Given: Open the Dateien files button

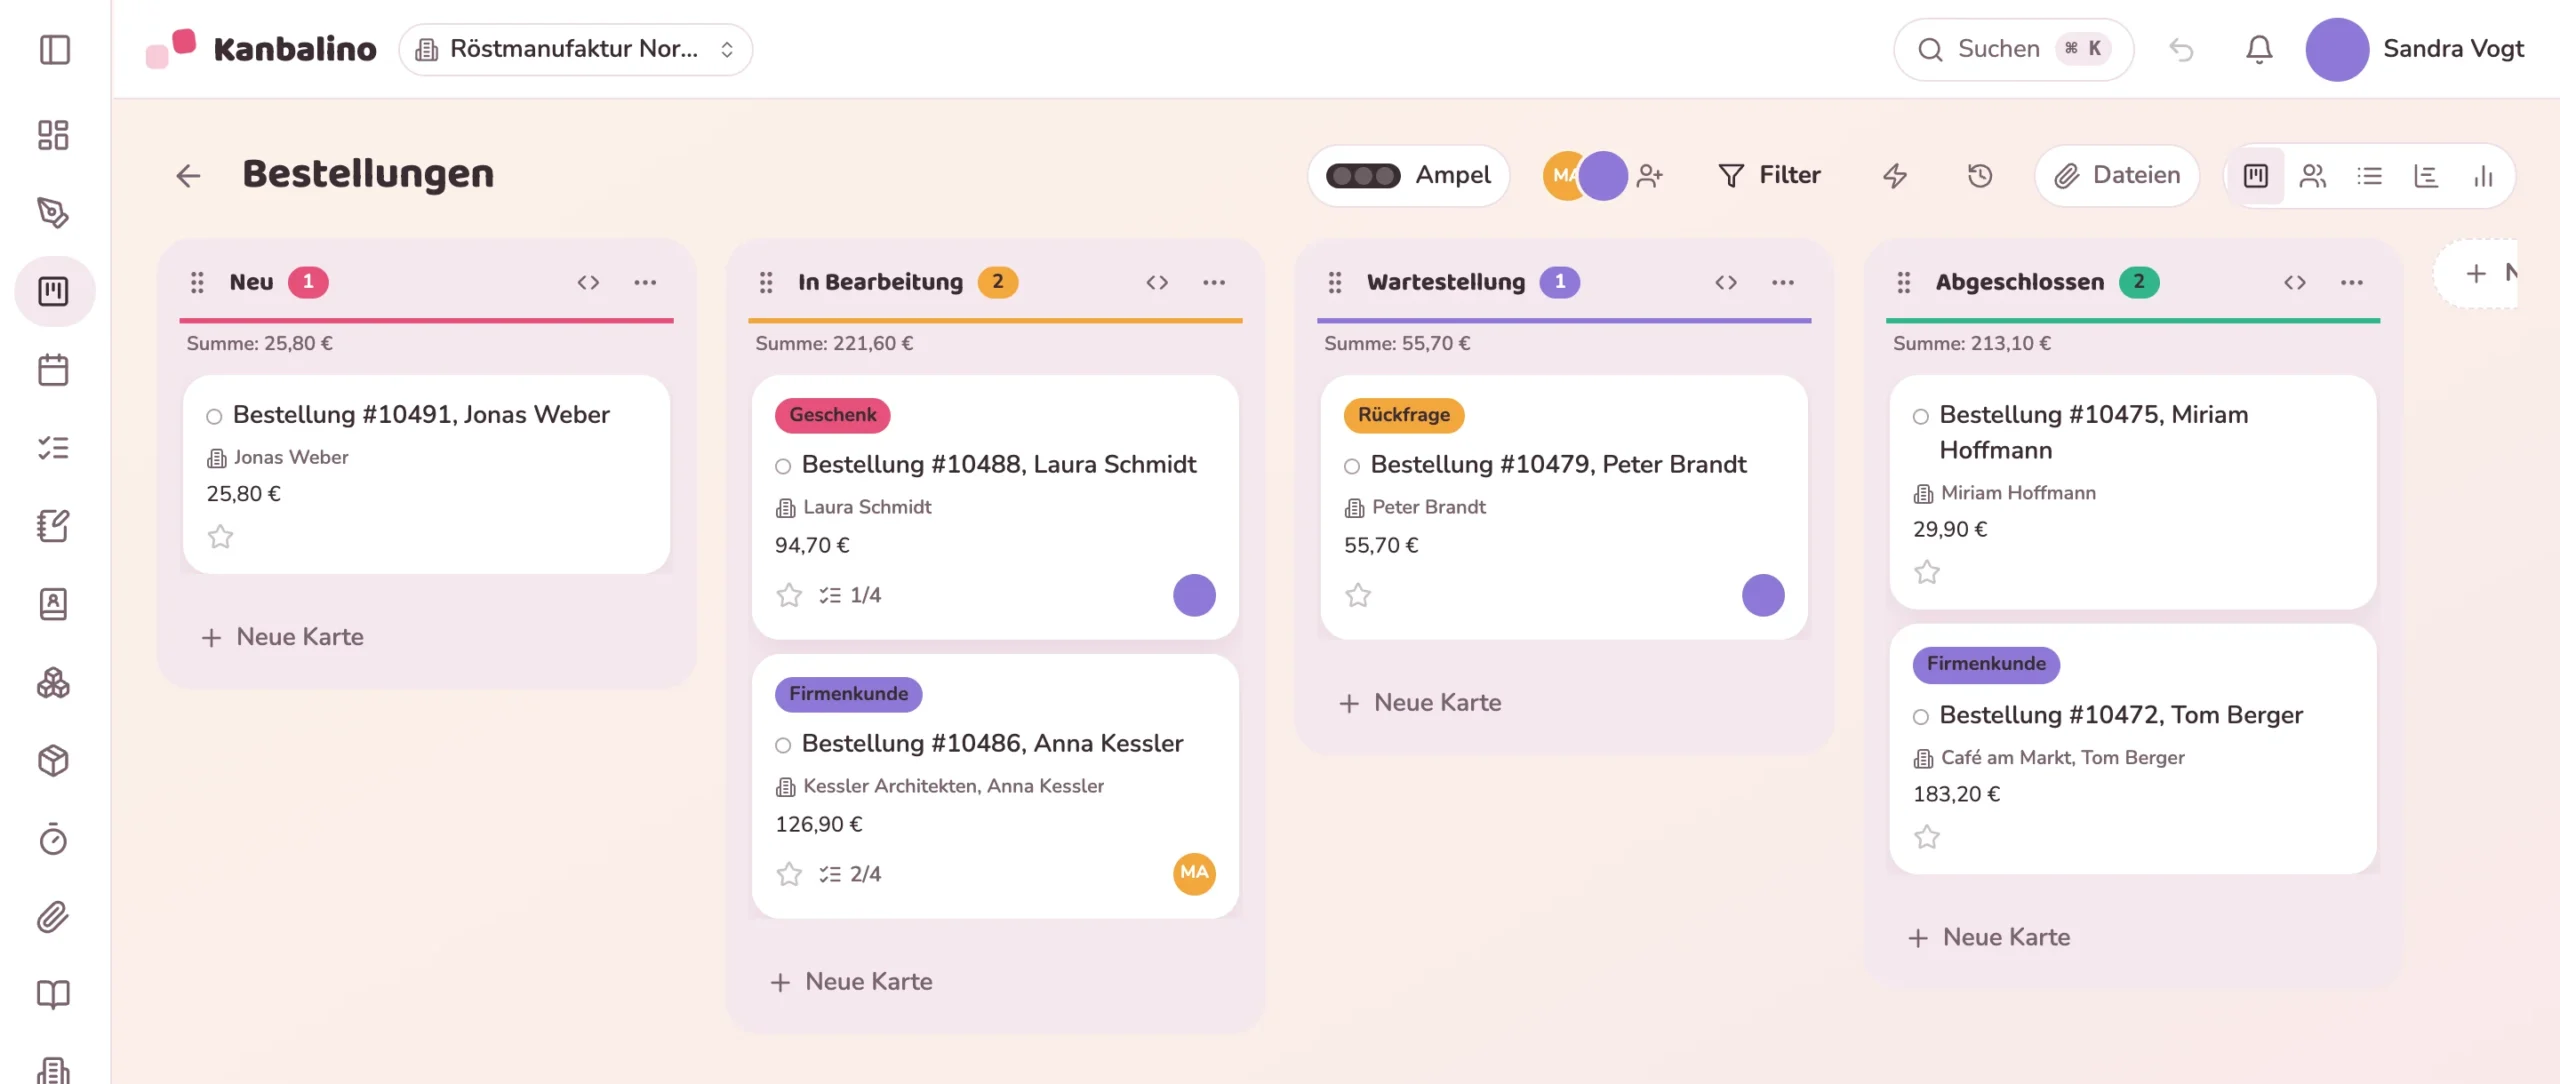Looking at the screenshot, I should [x=2117, y=176].
